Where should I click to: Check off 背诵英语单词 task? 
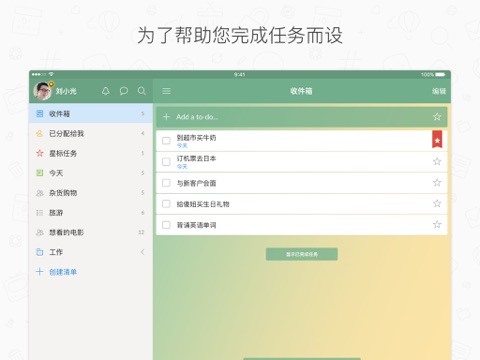166,225
